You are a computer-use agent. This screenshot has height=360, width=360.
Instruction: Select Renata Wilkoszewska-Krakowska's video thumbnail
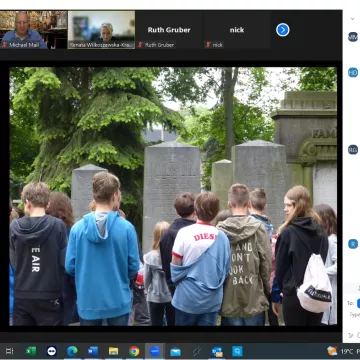102,30
